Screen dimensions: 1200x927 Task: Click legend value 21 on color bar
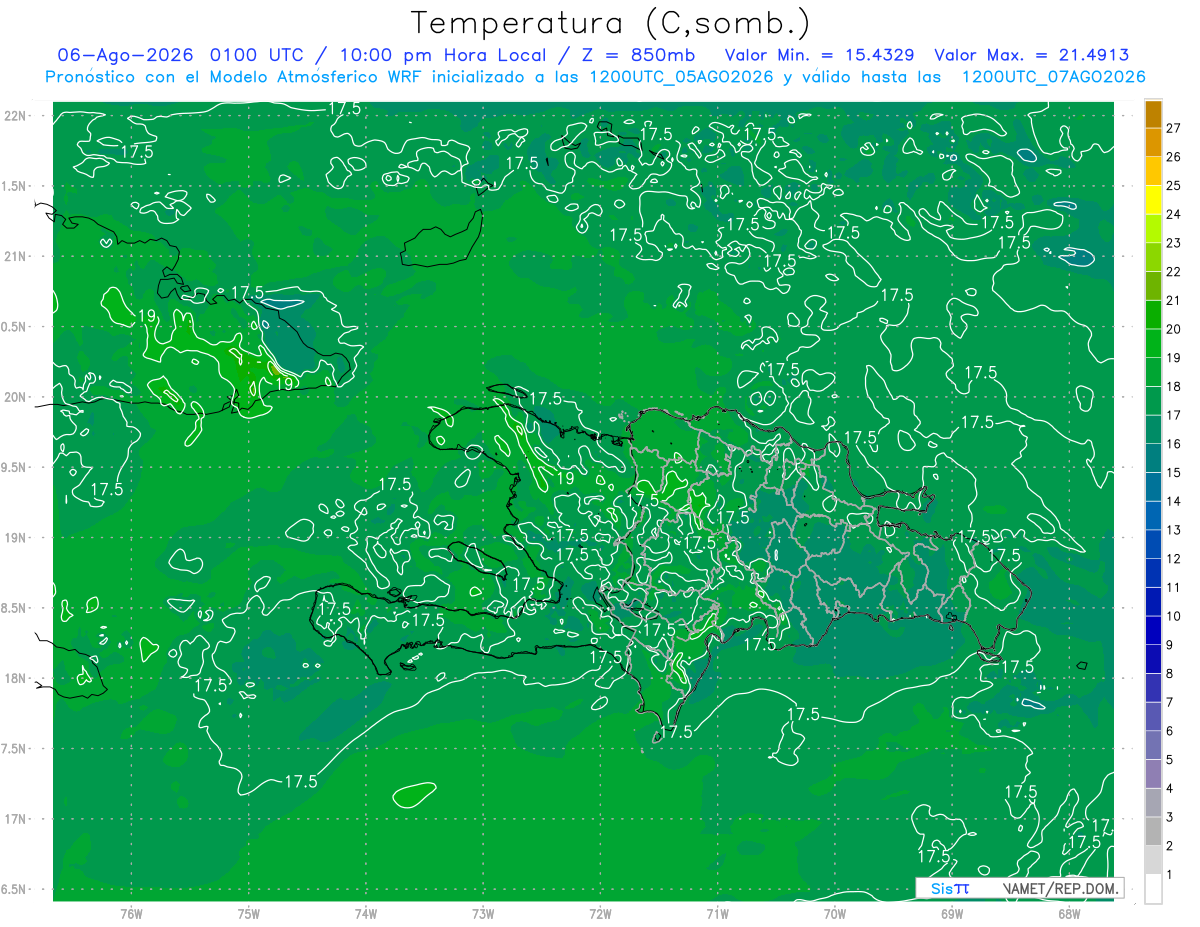coord(1174,300)
